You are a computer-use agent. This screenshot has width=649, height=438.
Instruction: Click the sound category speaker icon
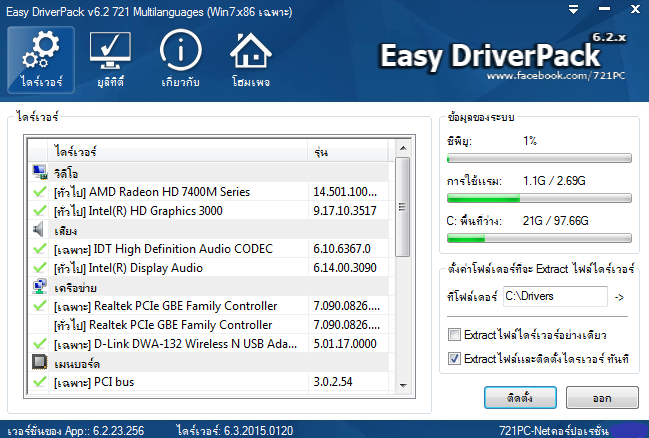click(38, 229)
